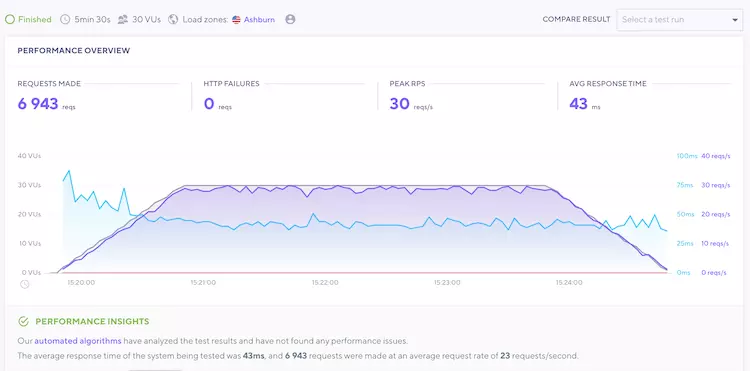Click the PEAK RPS label
This screenshot has width=750, height=371.
(x=407, y=84)
